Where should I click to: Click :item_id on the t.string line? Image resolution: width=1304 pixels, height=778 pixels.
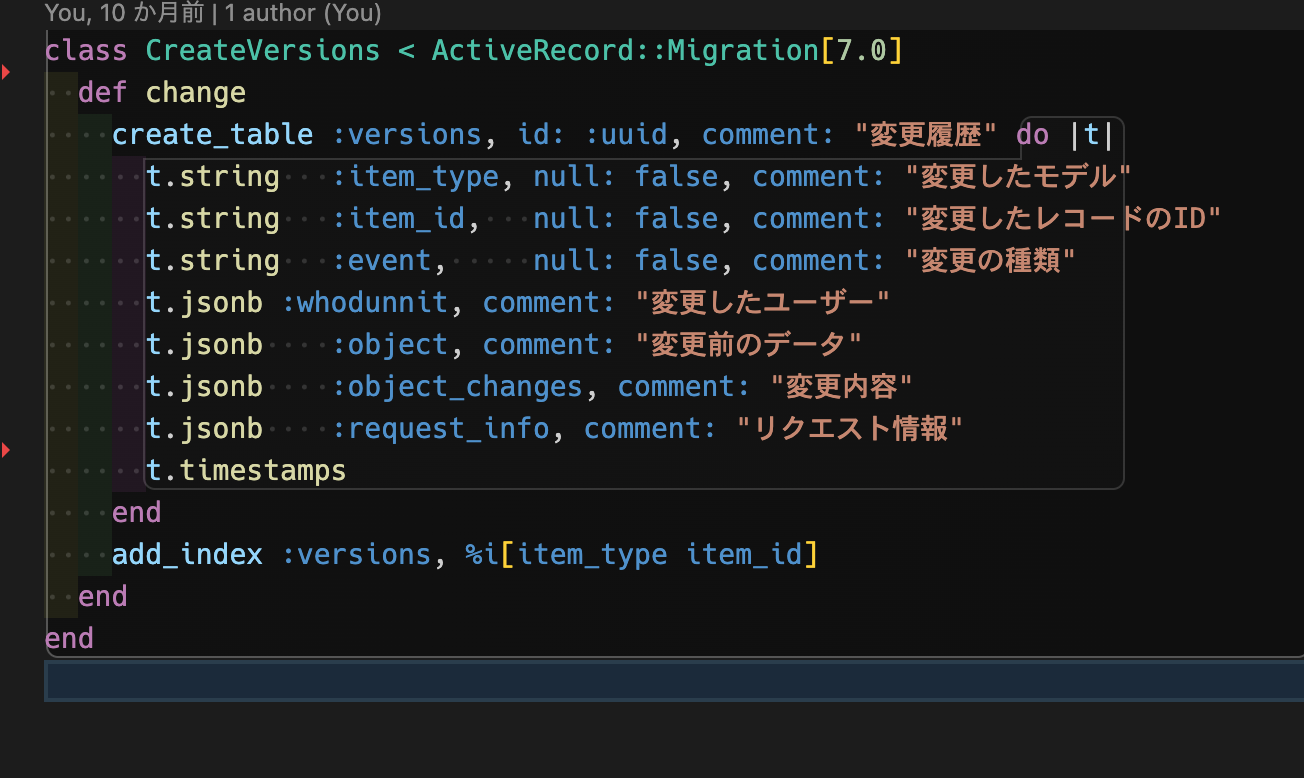click(398, 218)
